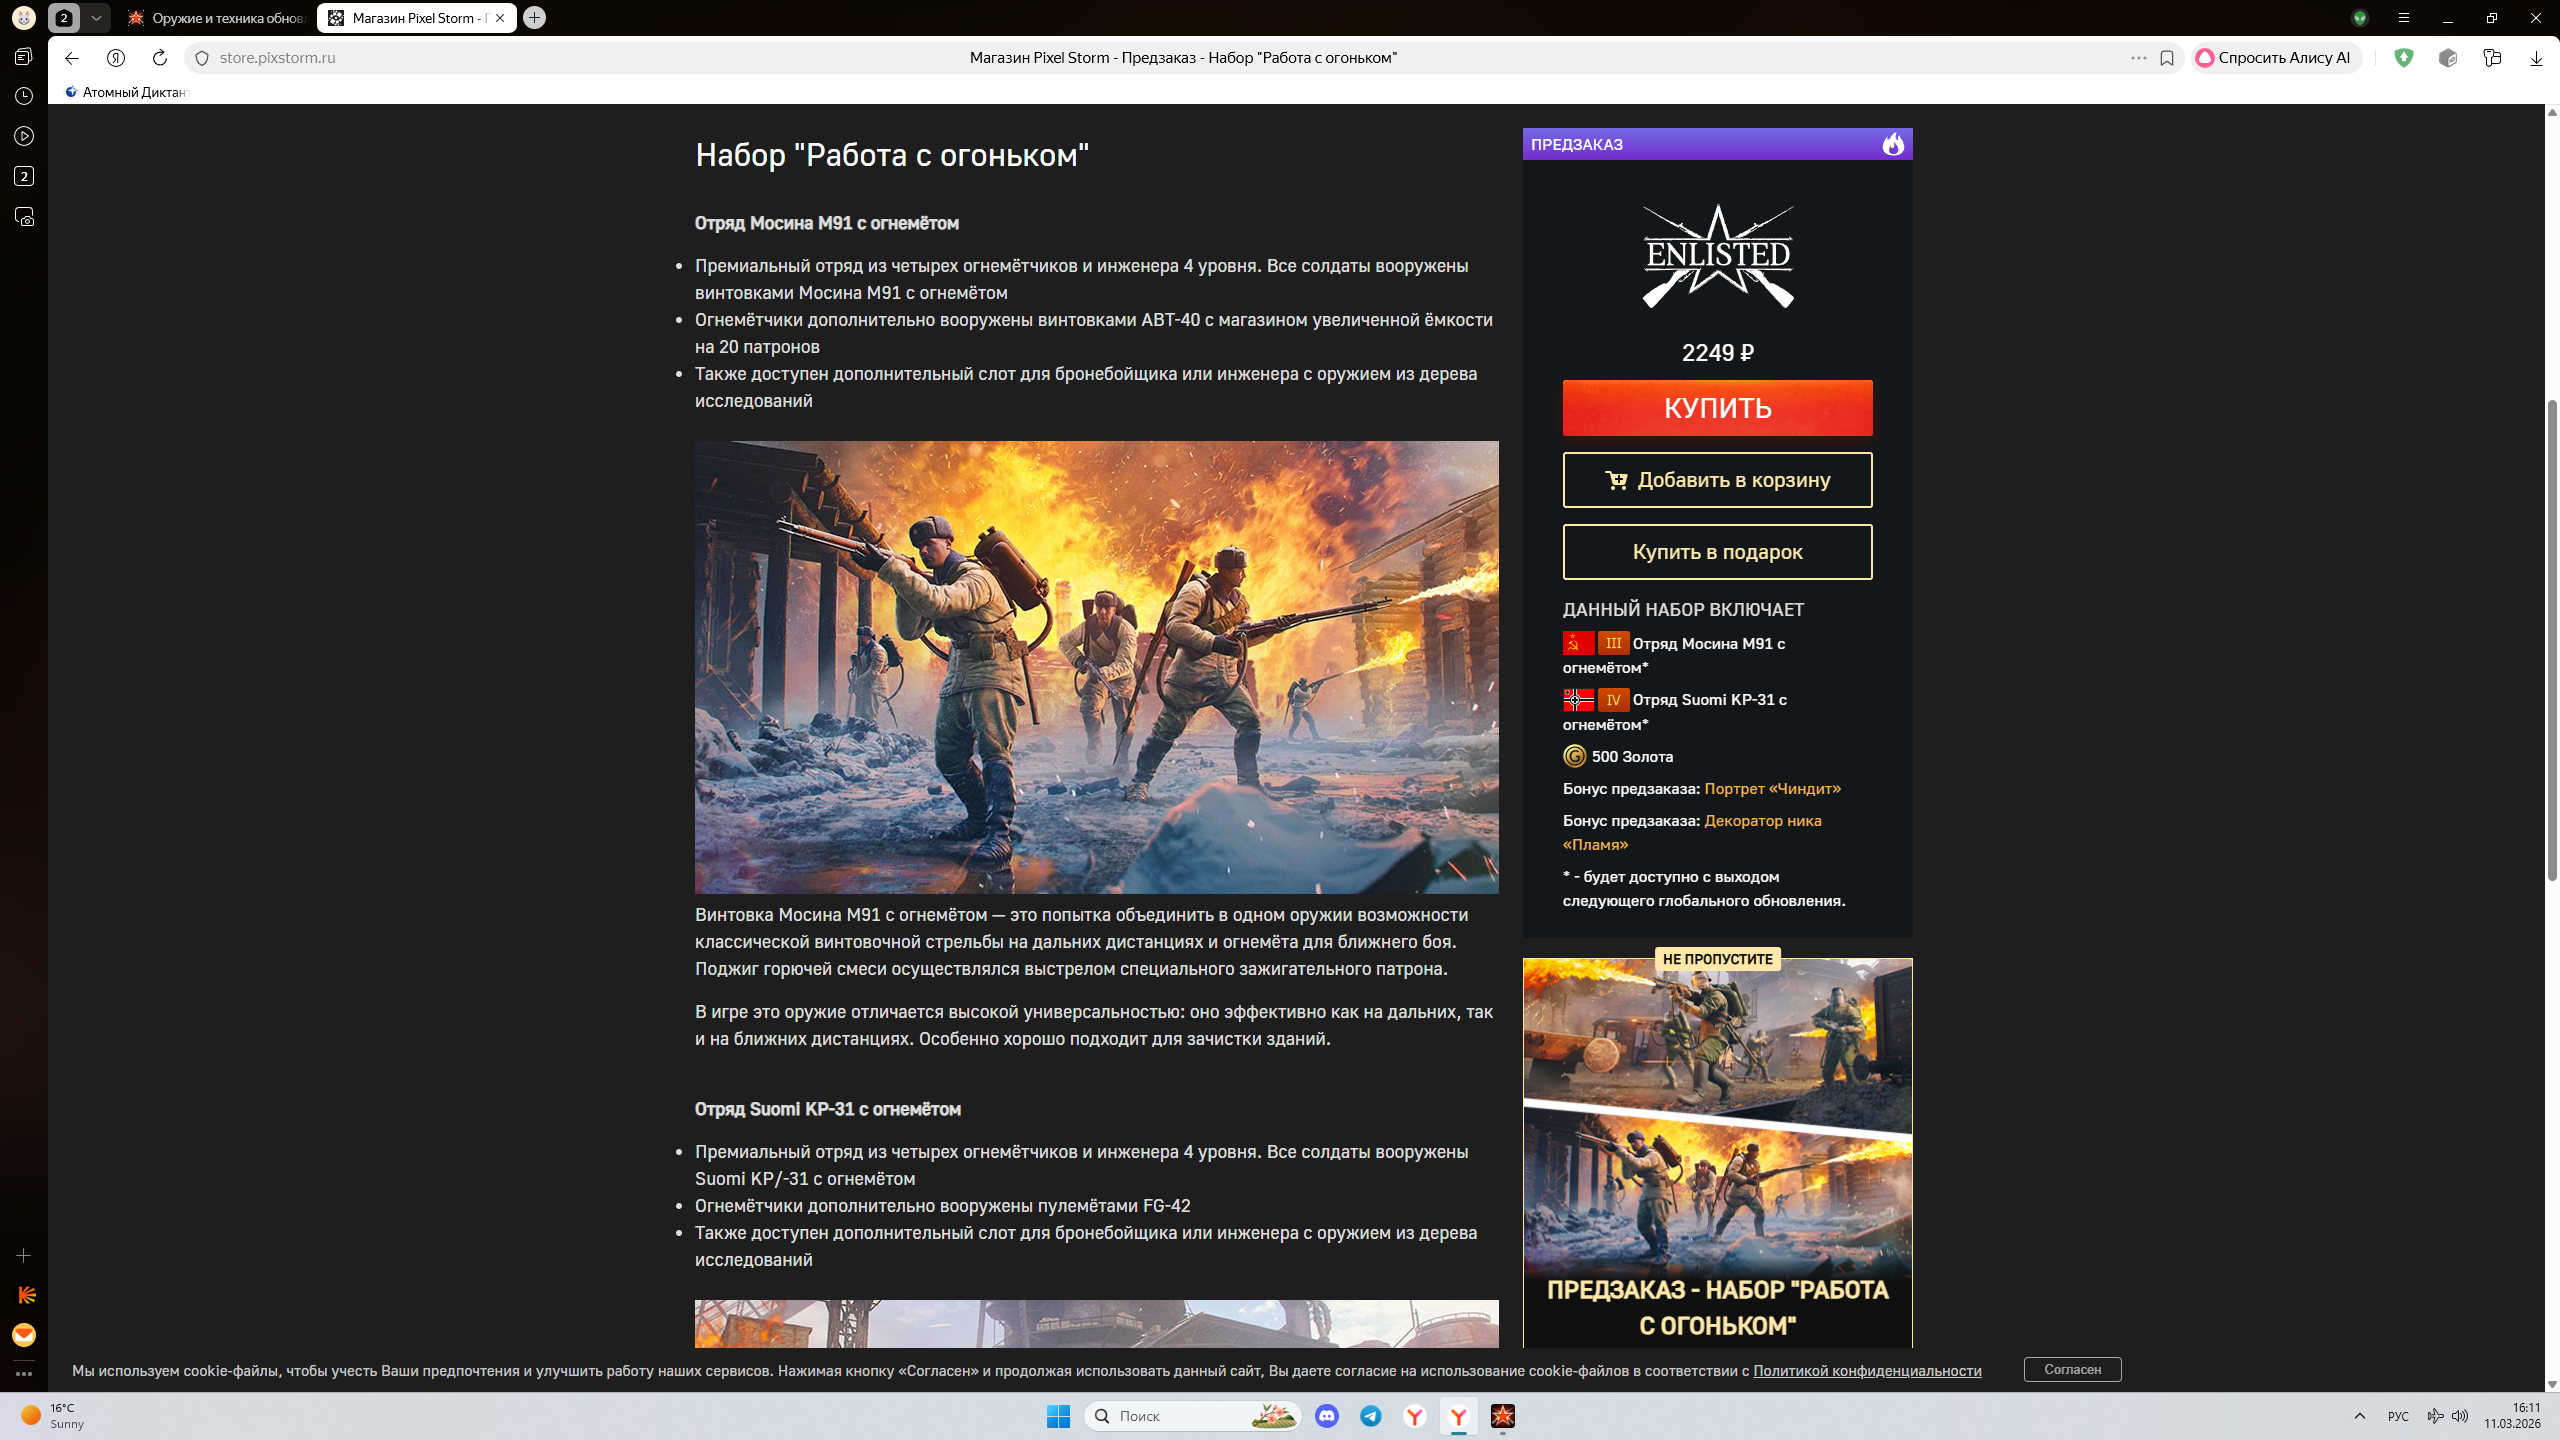
Task: Open browser downloads icon
Action: click(2536, 58)
